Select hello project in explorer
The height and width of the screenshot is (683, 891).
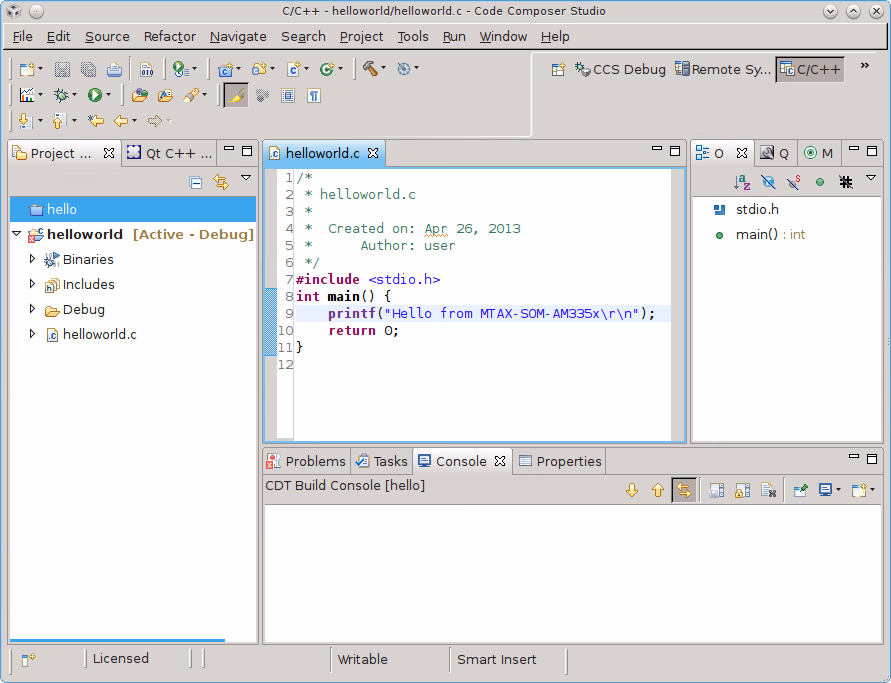pyautogui.click(x=133, y=209)
